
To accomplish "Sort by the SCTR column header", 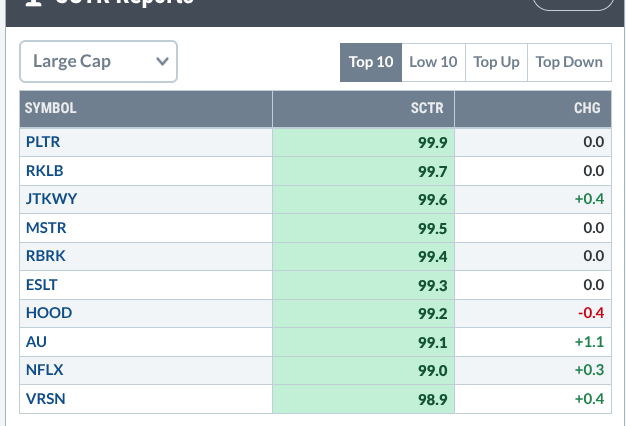I will 427,108.
